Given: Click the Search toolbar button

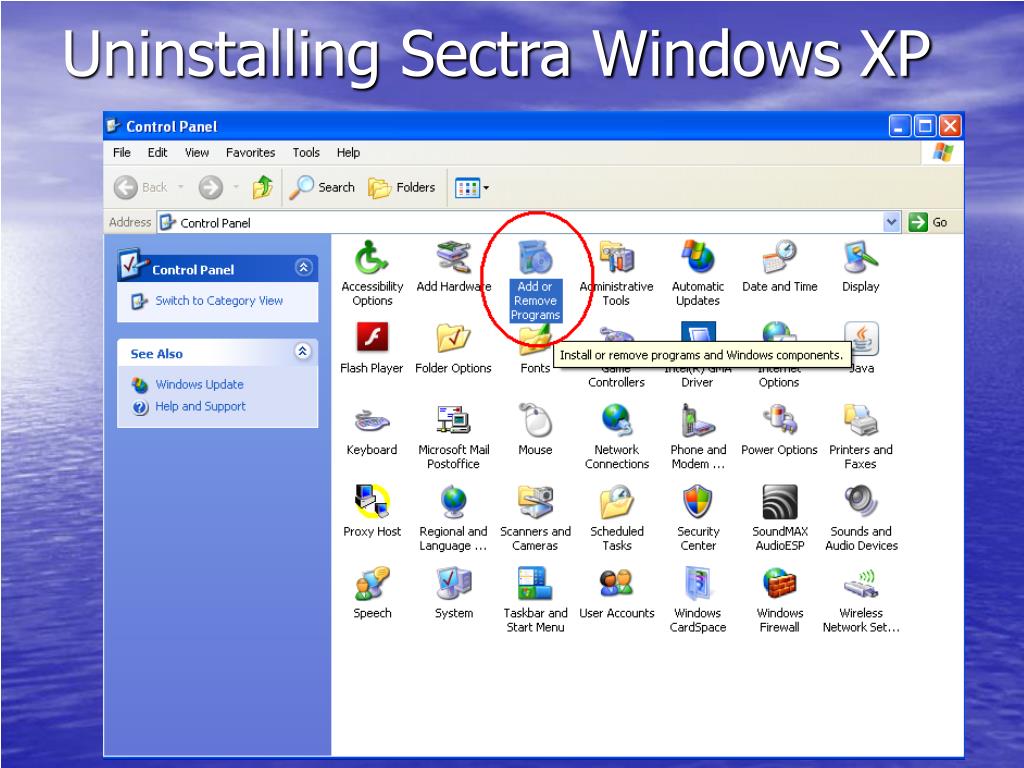Looking at the screenshot, I should coord(322,187).
